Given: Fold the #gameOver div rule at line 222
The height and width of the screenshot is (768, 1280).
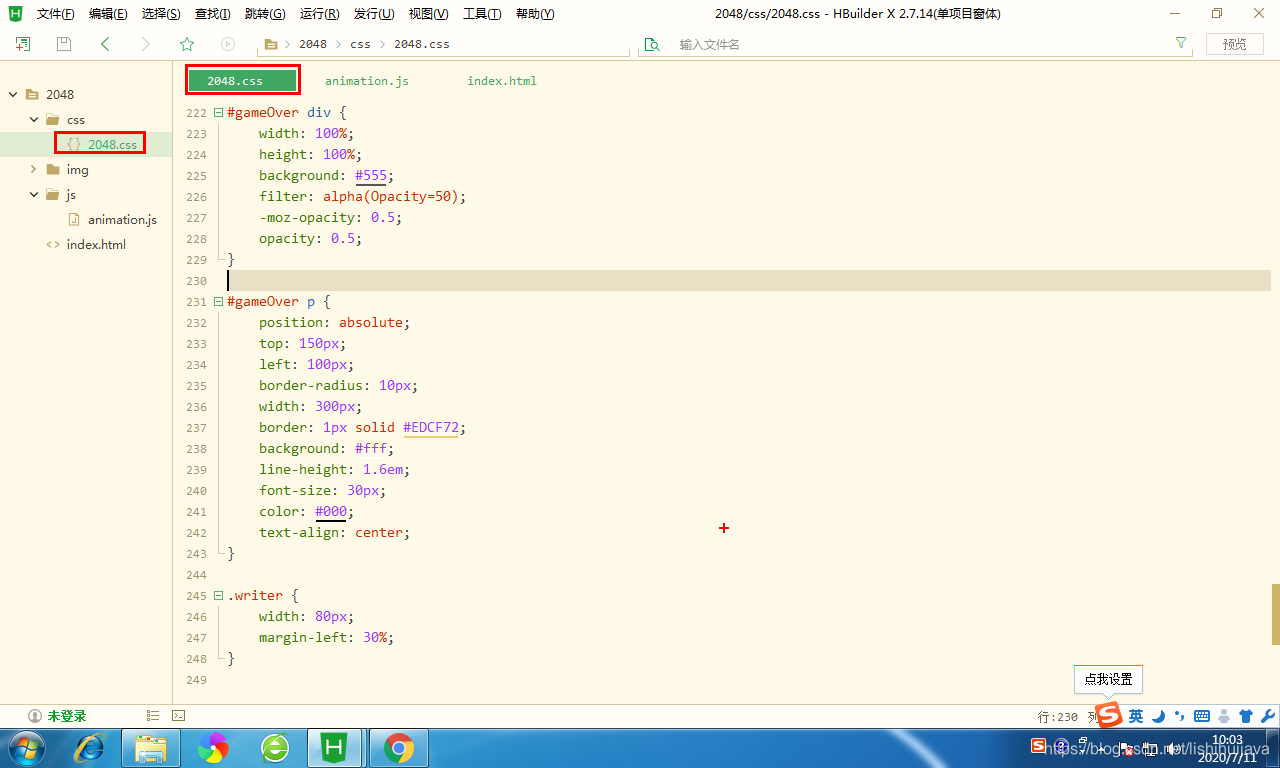Looking at the screenshot, I should click(x=218, y=112).
